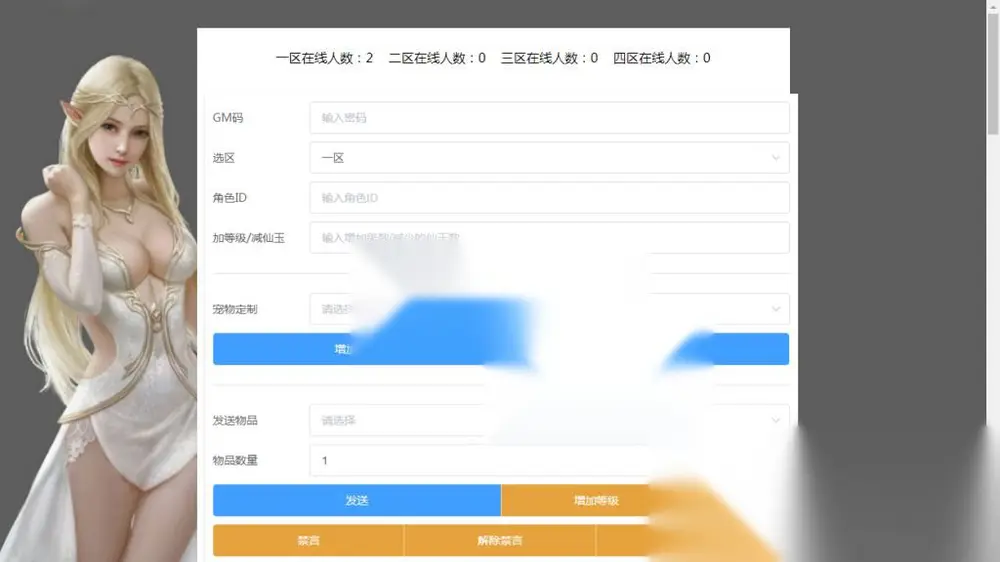Click the 宠物定制 label

[x=235, y=309]
